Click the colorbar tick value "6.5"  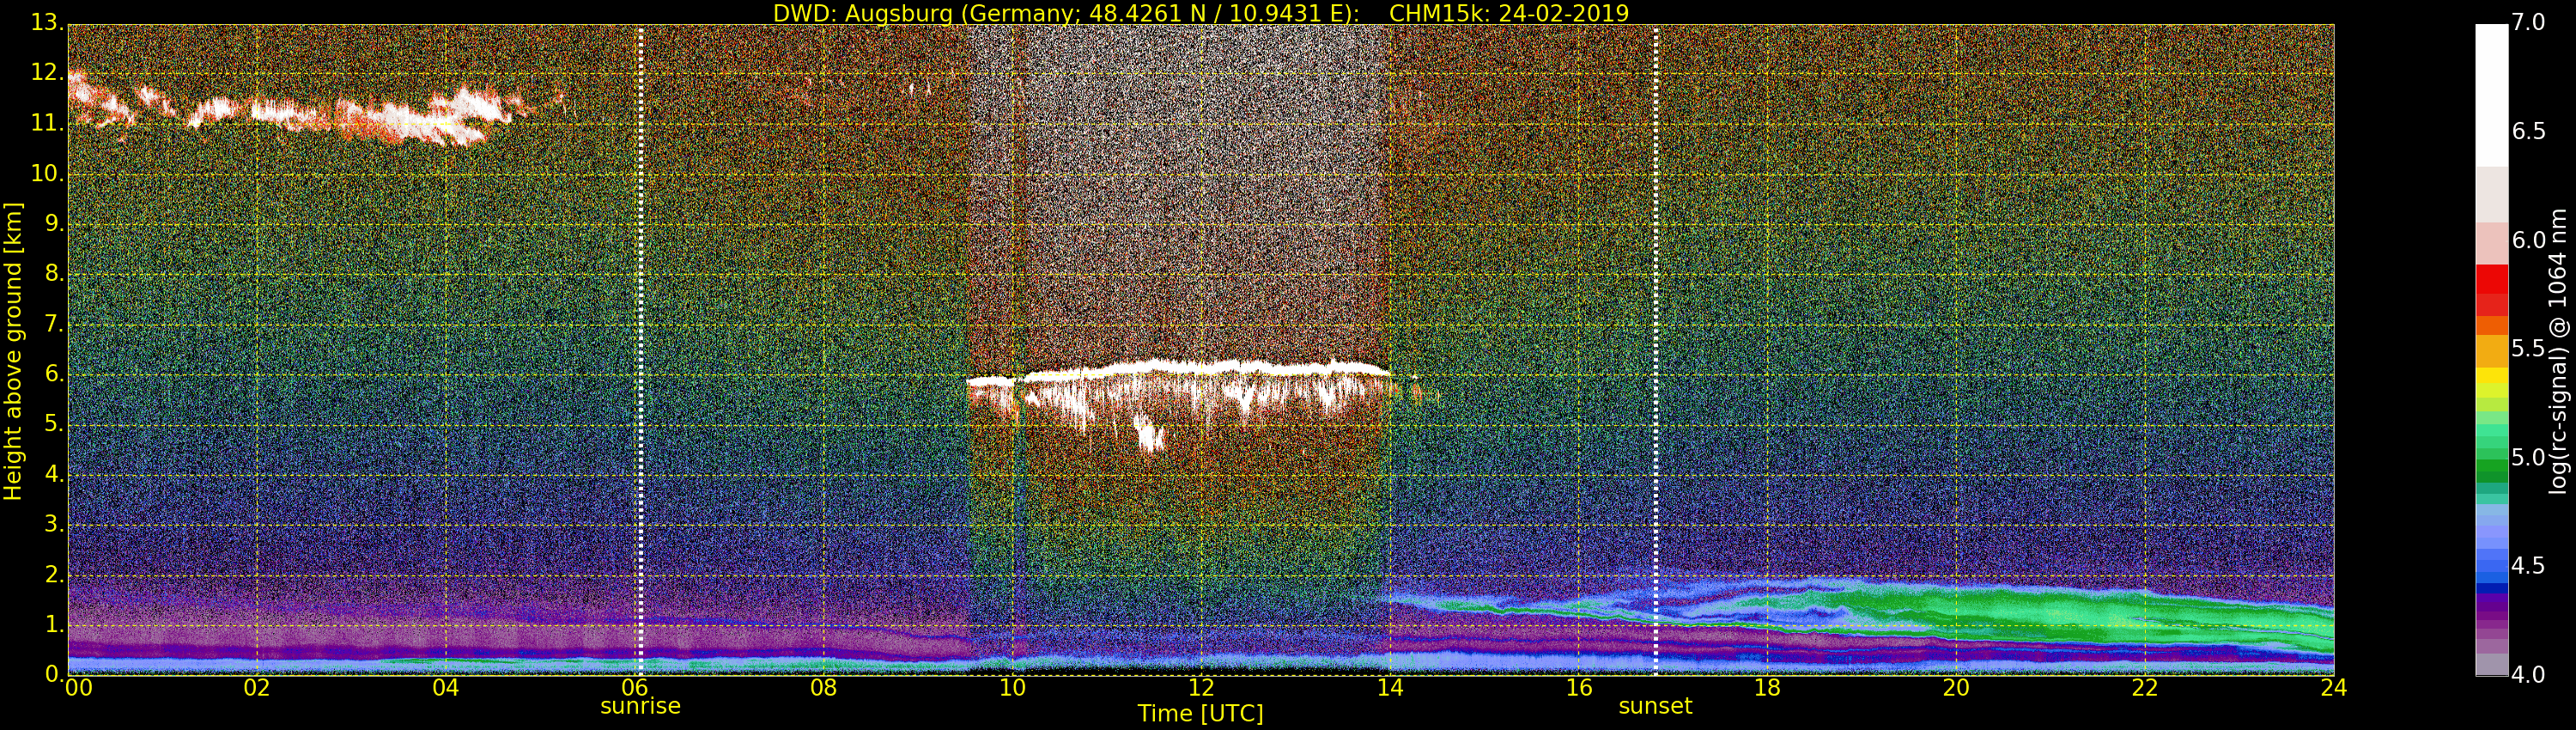(x=2528, y=131)
